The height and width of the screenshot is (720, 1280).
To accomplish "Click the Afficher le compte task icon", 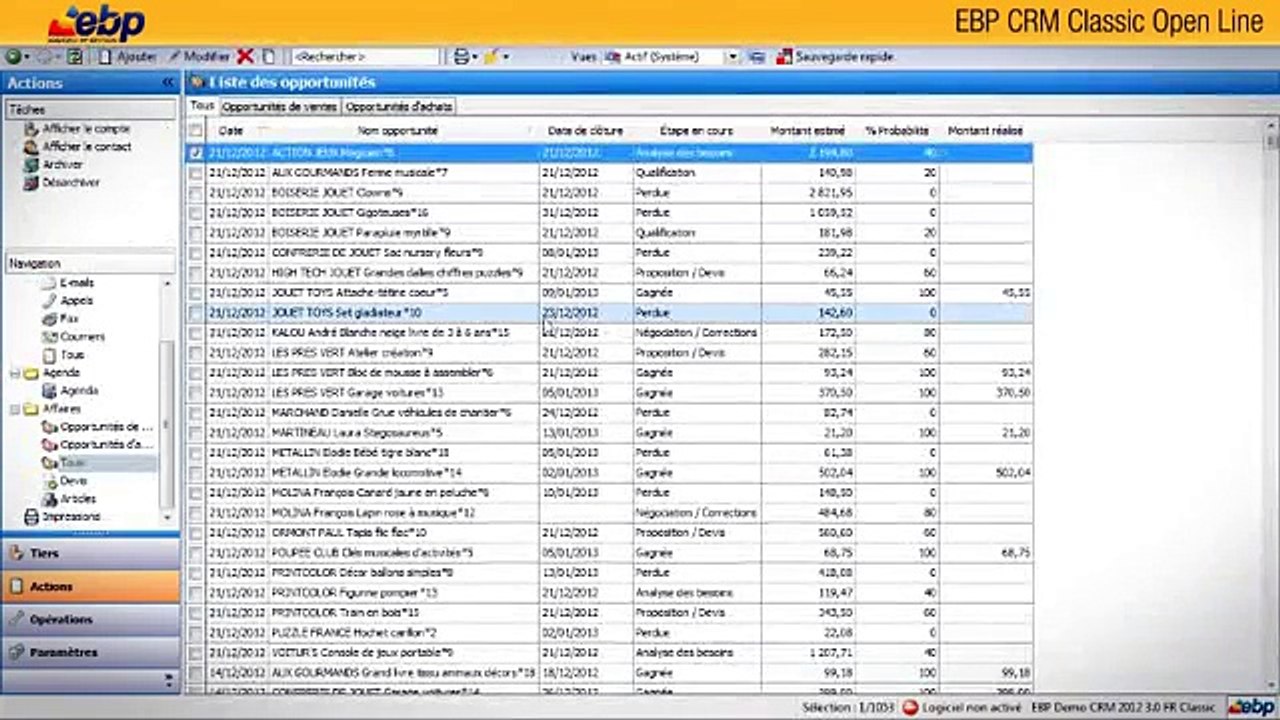I will coord(32,129).
